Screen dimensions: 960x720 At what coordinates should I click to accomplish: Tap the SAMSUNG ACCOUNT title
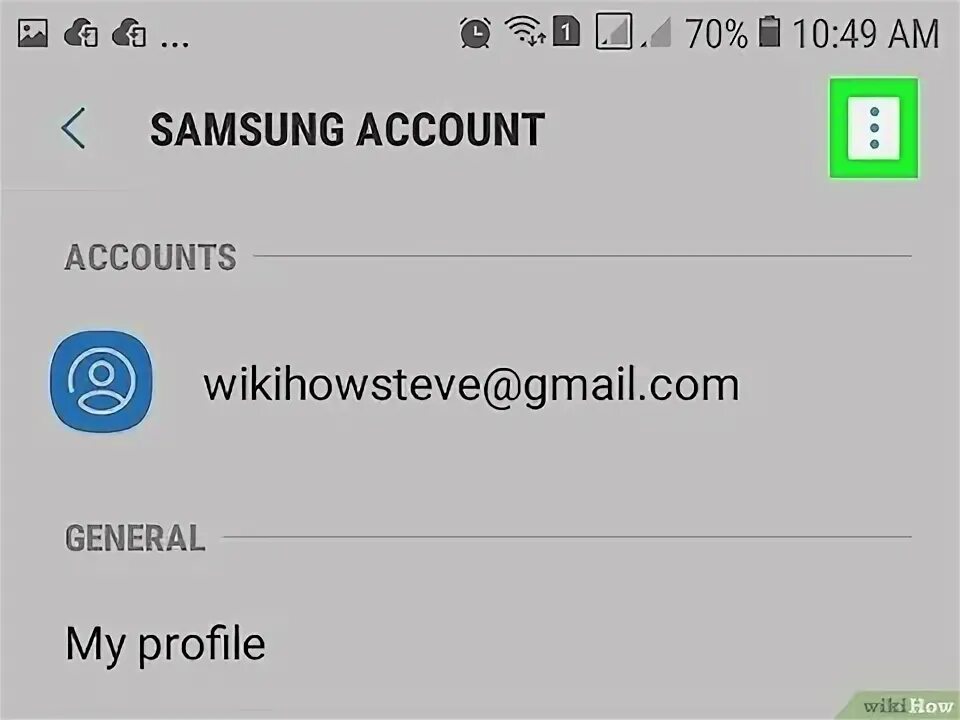[347, 129]
